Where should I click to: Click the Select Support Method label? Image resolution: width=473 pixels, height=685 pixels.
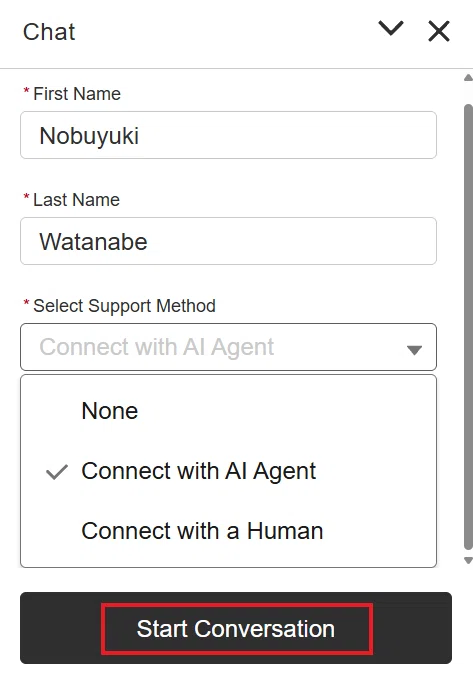124,306
